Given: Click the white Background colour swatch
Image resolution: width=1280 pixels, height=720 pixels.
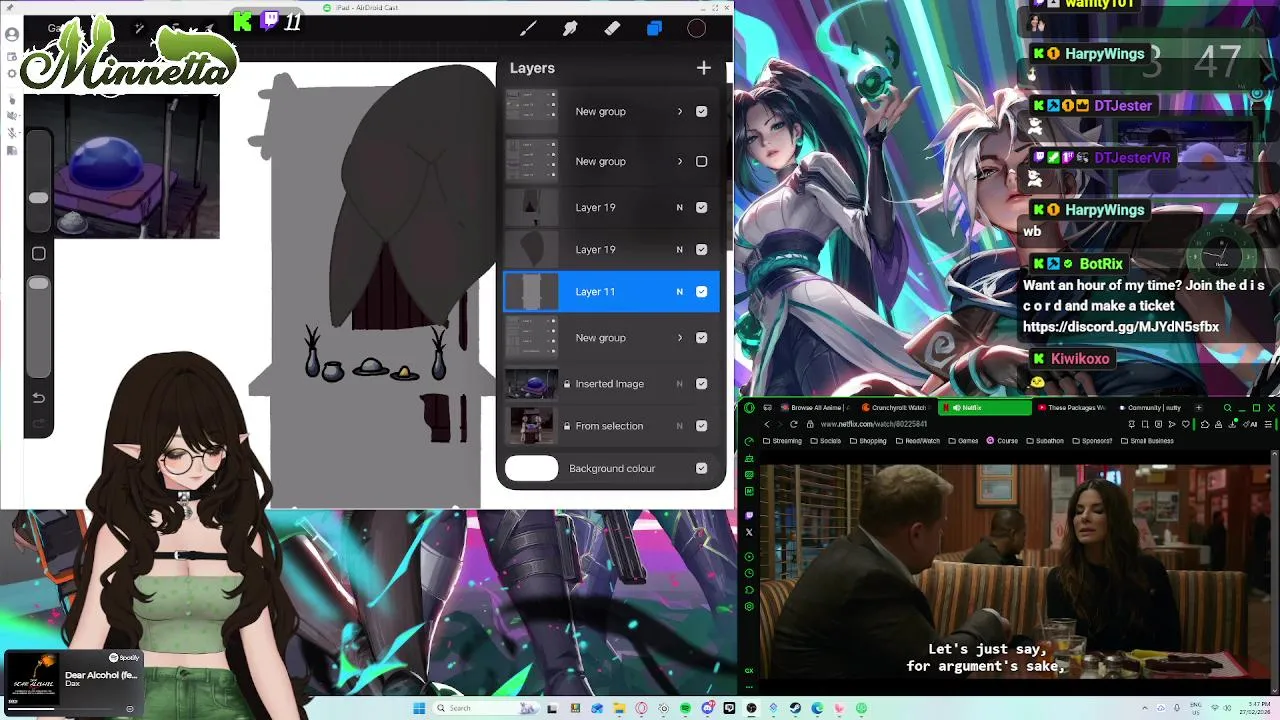Looking at the screenshot, I should pyautogui.click(x=531, y=468).
